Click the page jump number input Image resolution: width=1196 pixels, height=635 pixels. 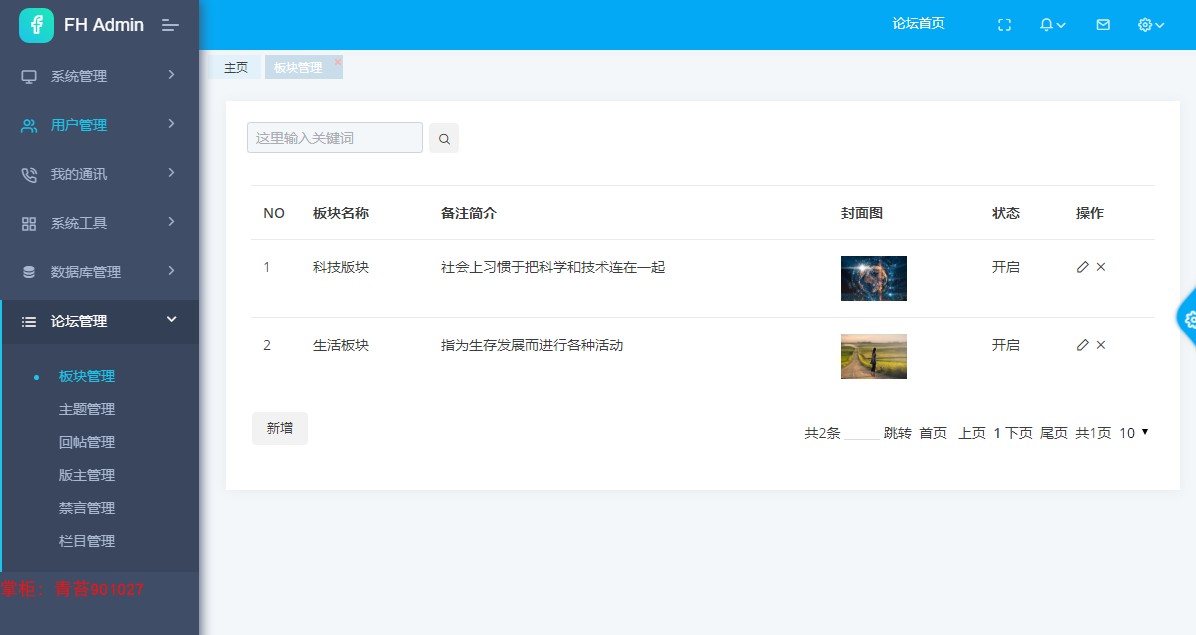[x=862, y=433]
